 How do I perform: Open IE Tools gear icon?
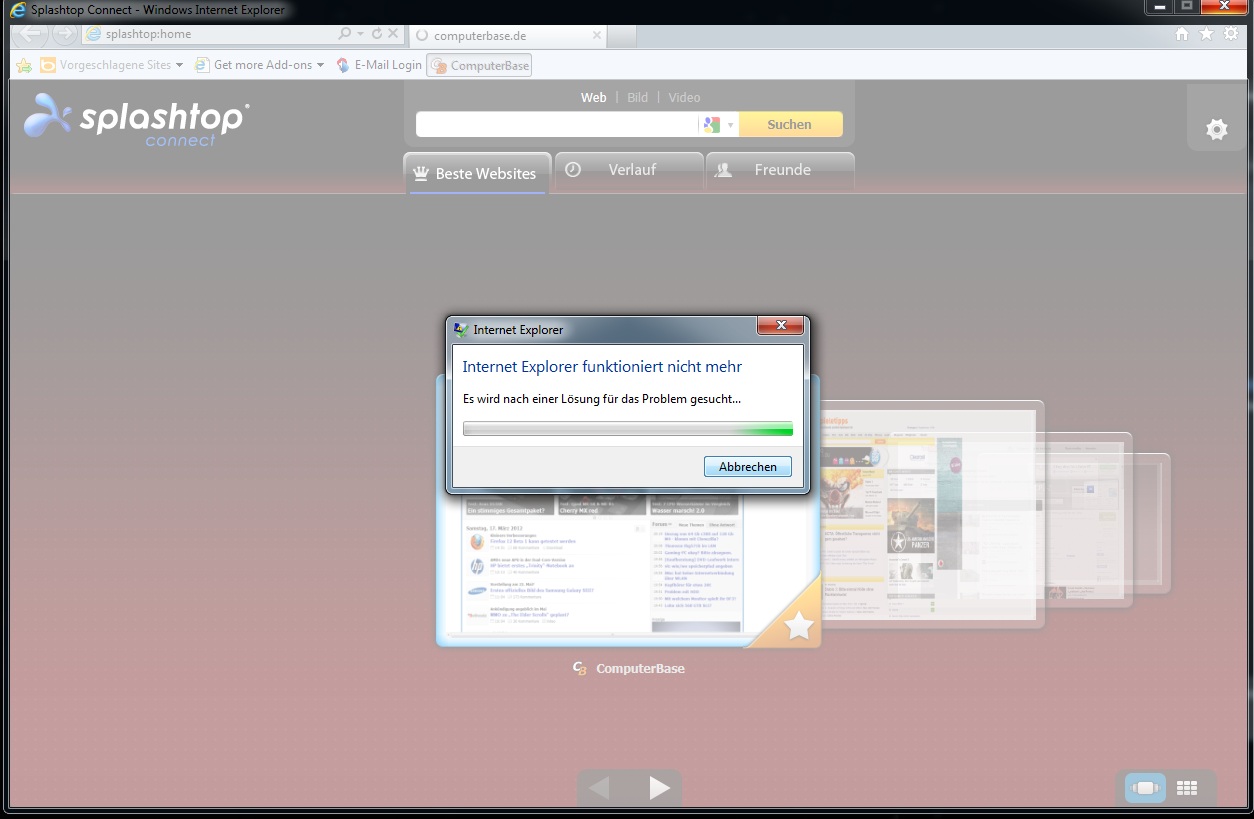(1231, 34)
